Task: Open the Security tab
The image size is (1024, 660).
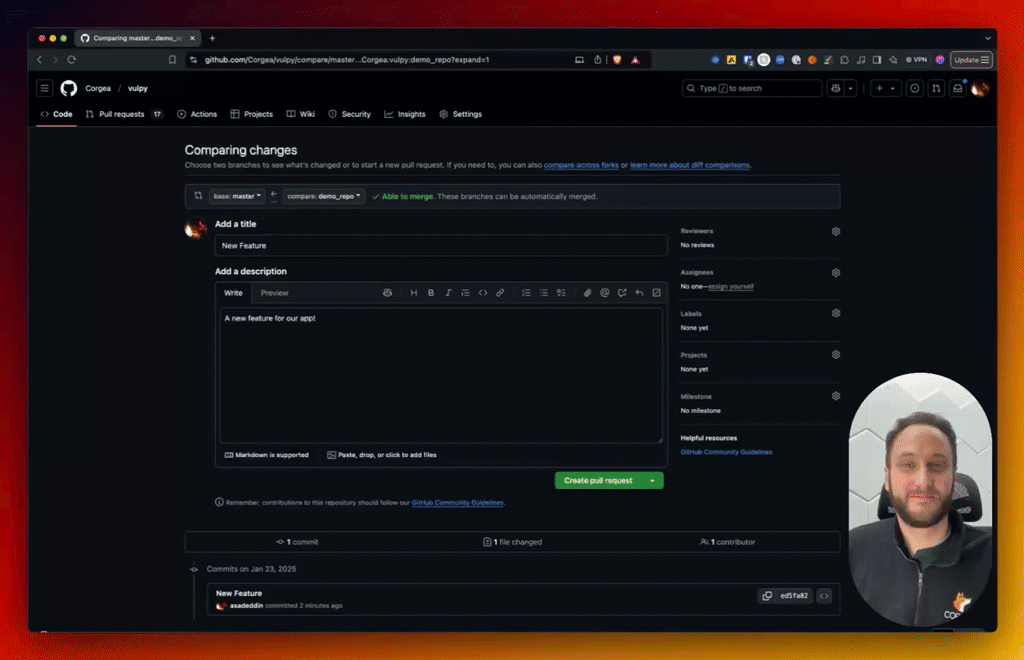Action: click(x=349, y=114)
